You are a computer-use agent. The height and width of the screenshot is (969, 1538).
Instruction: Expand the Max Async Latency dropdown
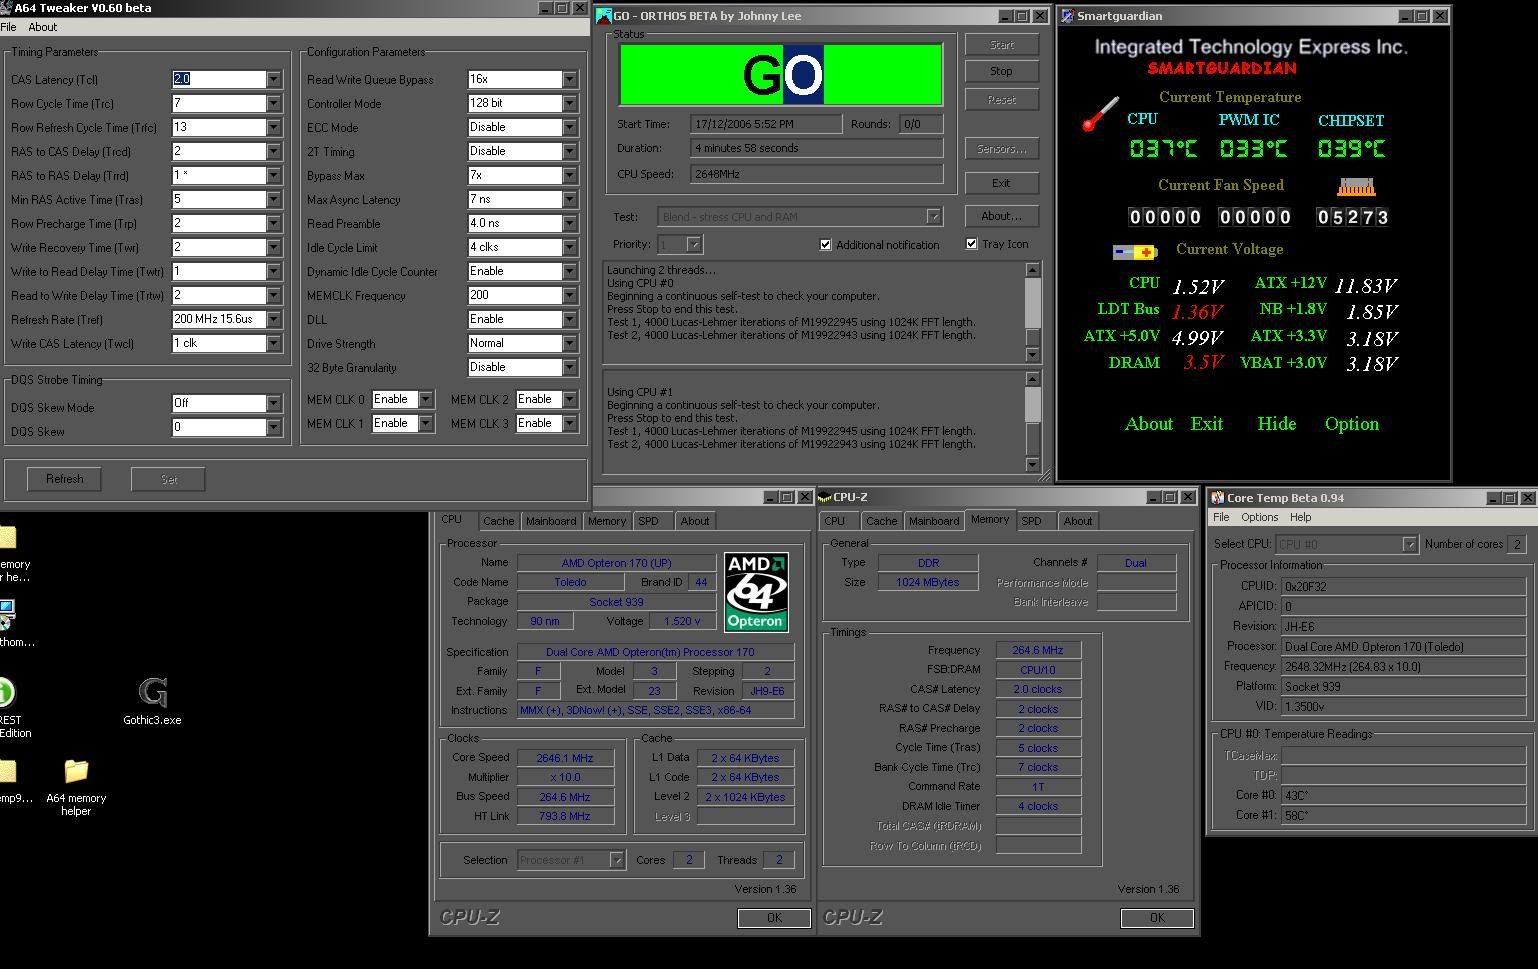[x=569, y=199]
